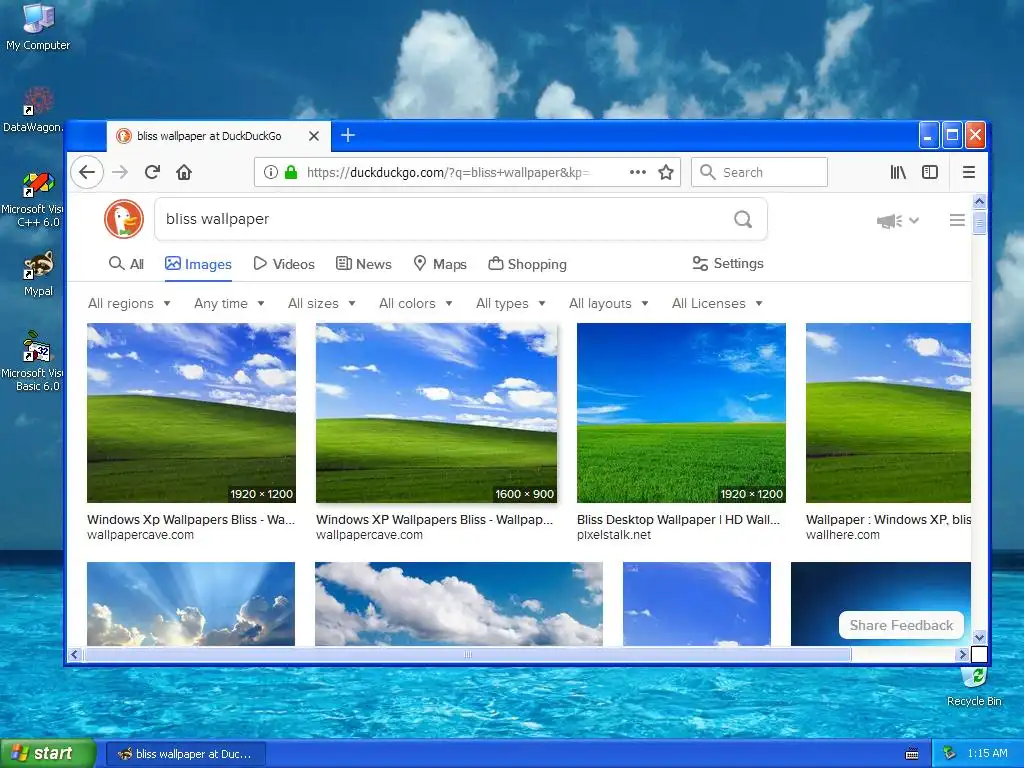Viewport: 1024px width, 768px height.
Task: Click the green padlock security icon
Action: (x=291, y=172)
